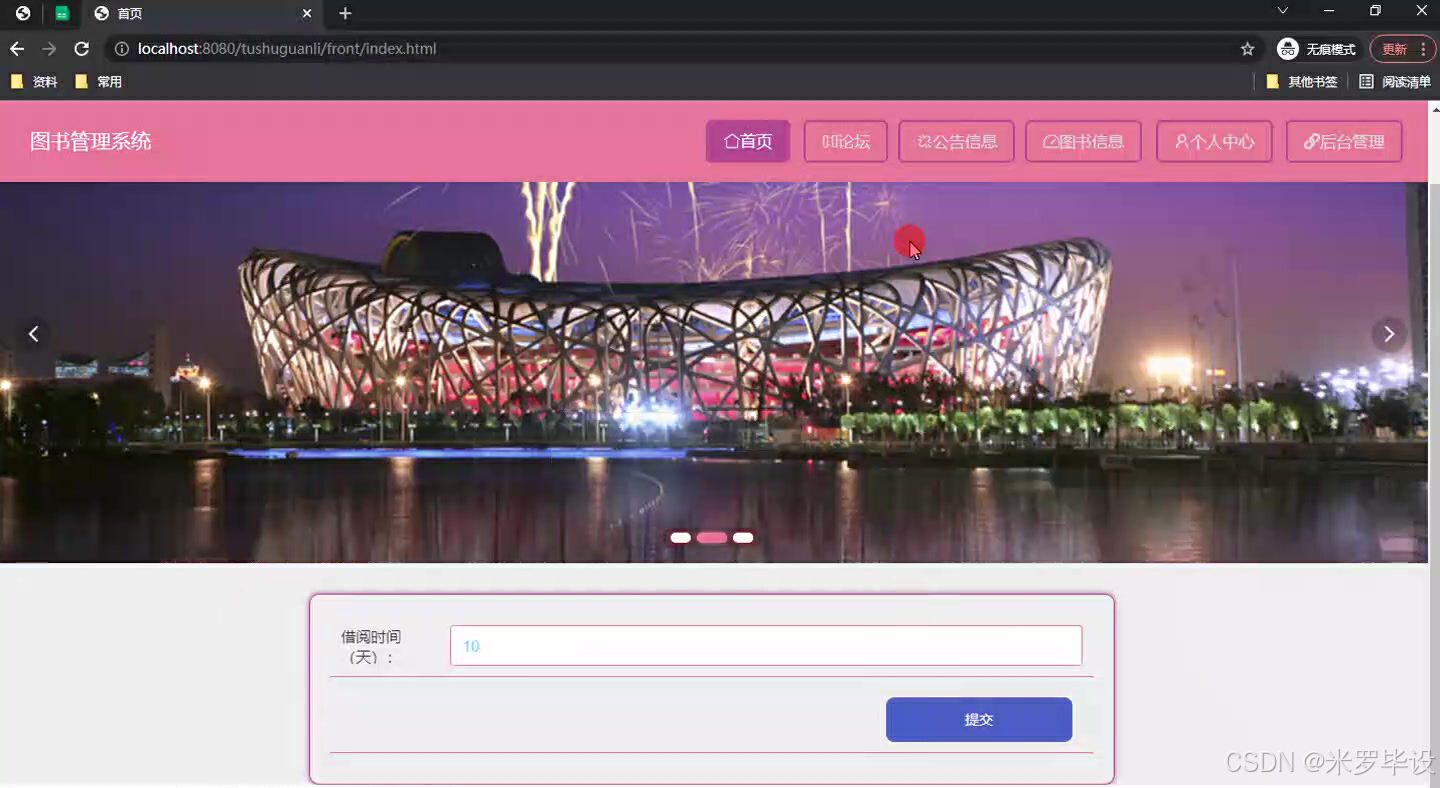The image size is (1440, 788).
Task: Minimize the browser window
Action: pos(1329,11)
